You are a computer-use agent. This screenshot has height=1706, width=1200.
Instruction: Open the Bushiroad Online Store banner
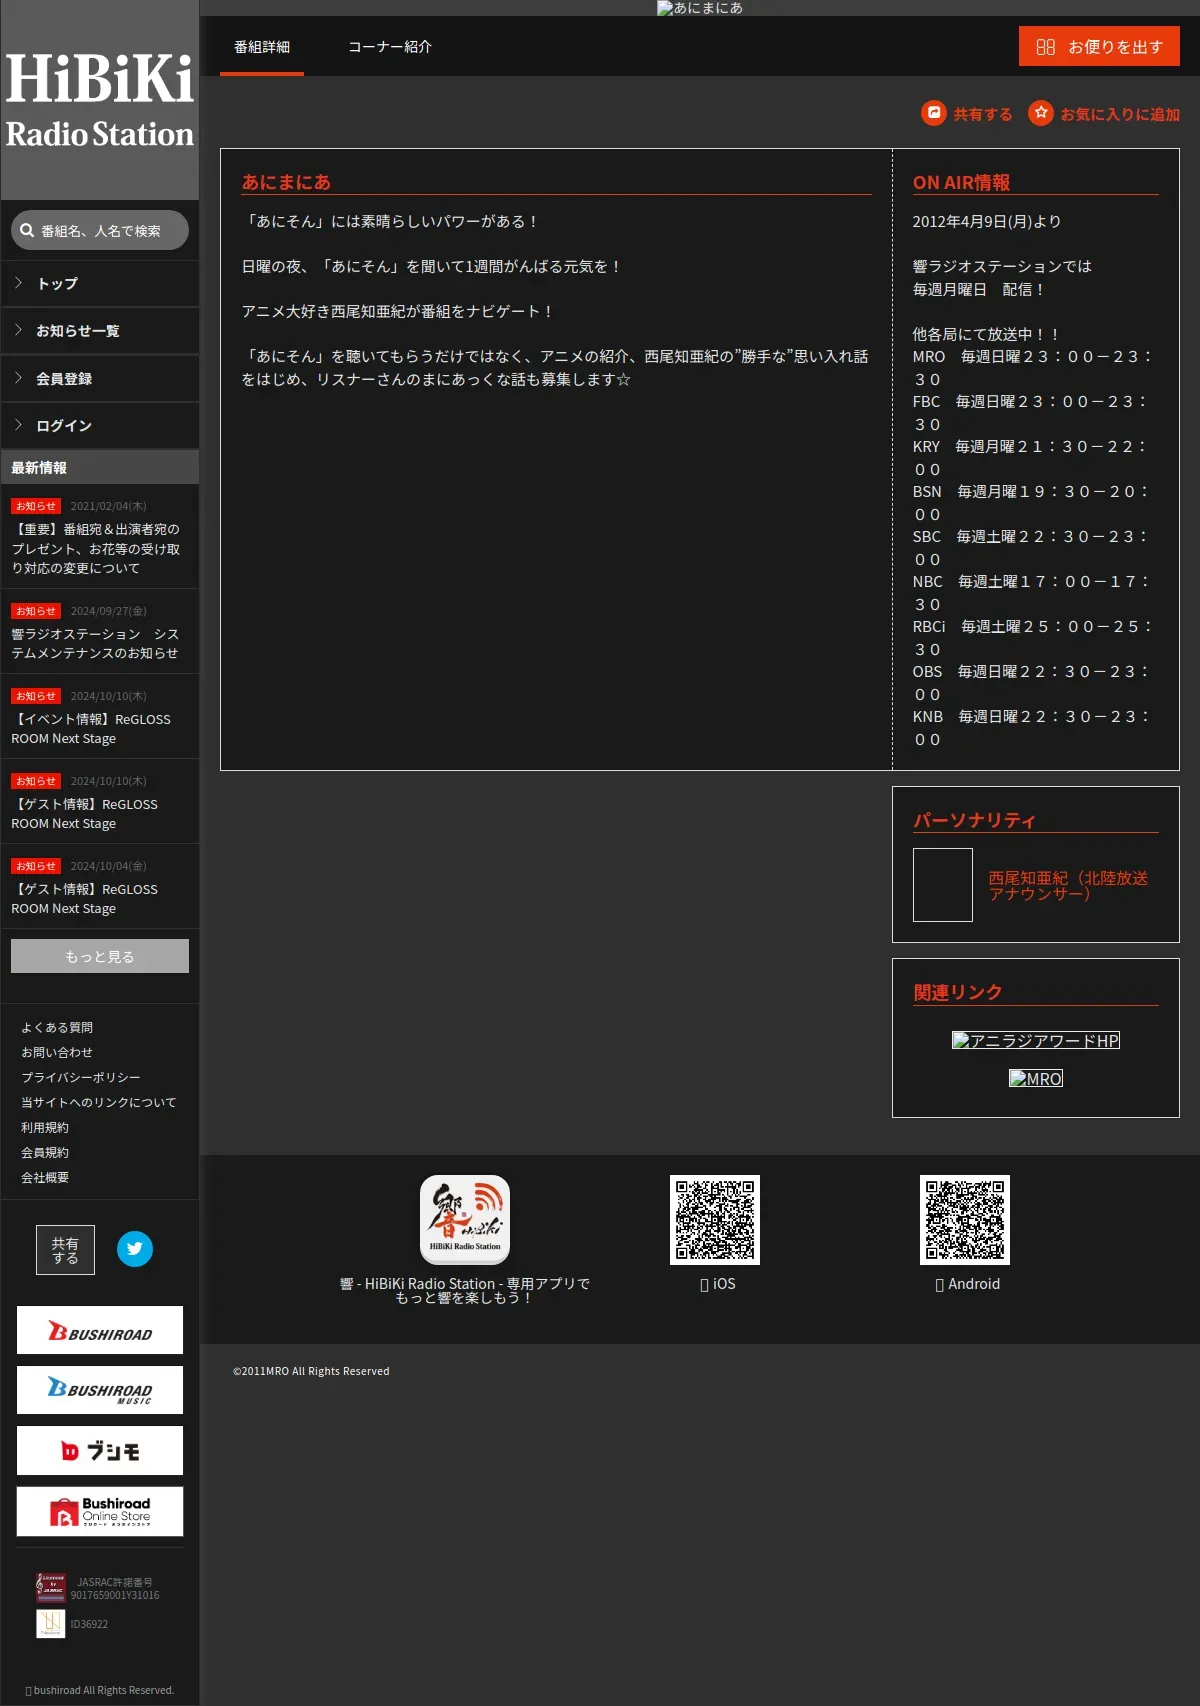100,1511
